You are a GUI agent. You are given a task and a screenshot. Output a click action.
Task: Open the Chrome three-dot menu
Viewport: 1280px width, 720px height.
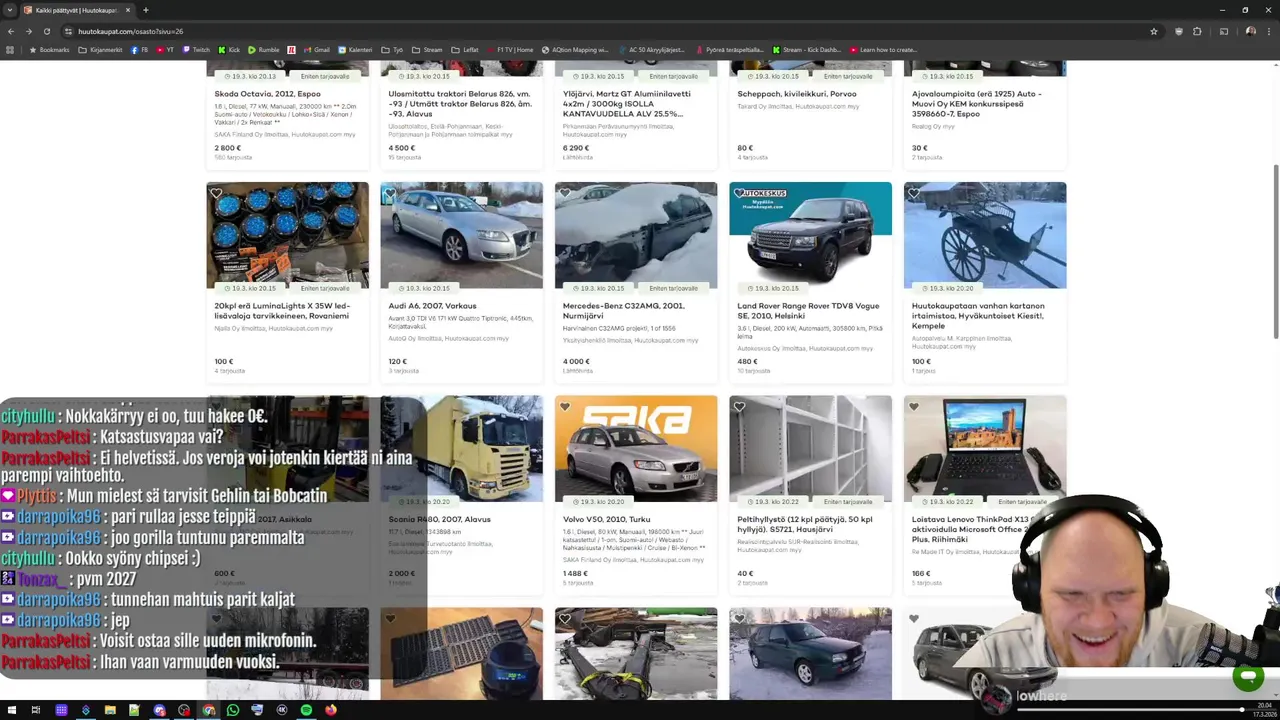1269,31
